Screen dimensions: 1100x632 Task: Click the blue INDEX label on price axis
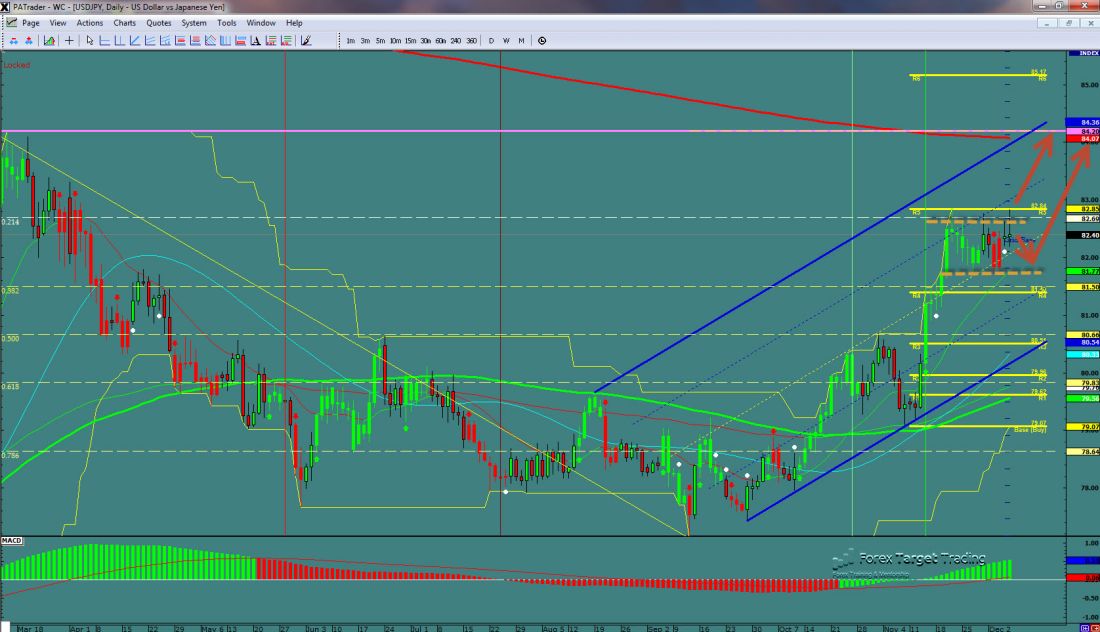pyautogui.click(x=1084, y=53)
